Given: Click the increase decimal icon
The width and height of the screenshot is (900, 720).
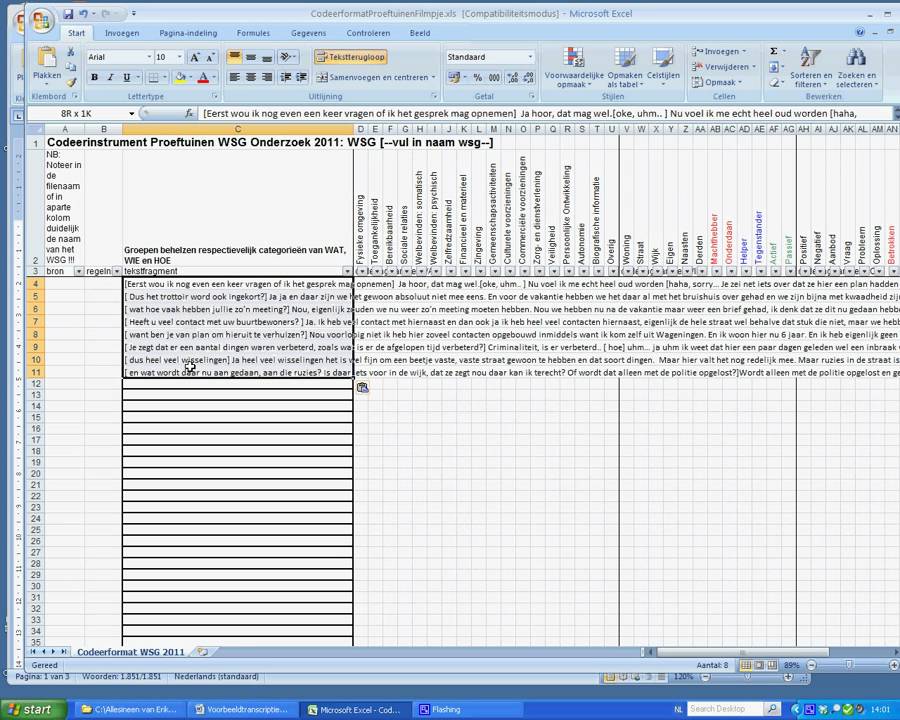Looking at the screenshot, I should point(513,77).
